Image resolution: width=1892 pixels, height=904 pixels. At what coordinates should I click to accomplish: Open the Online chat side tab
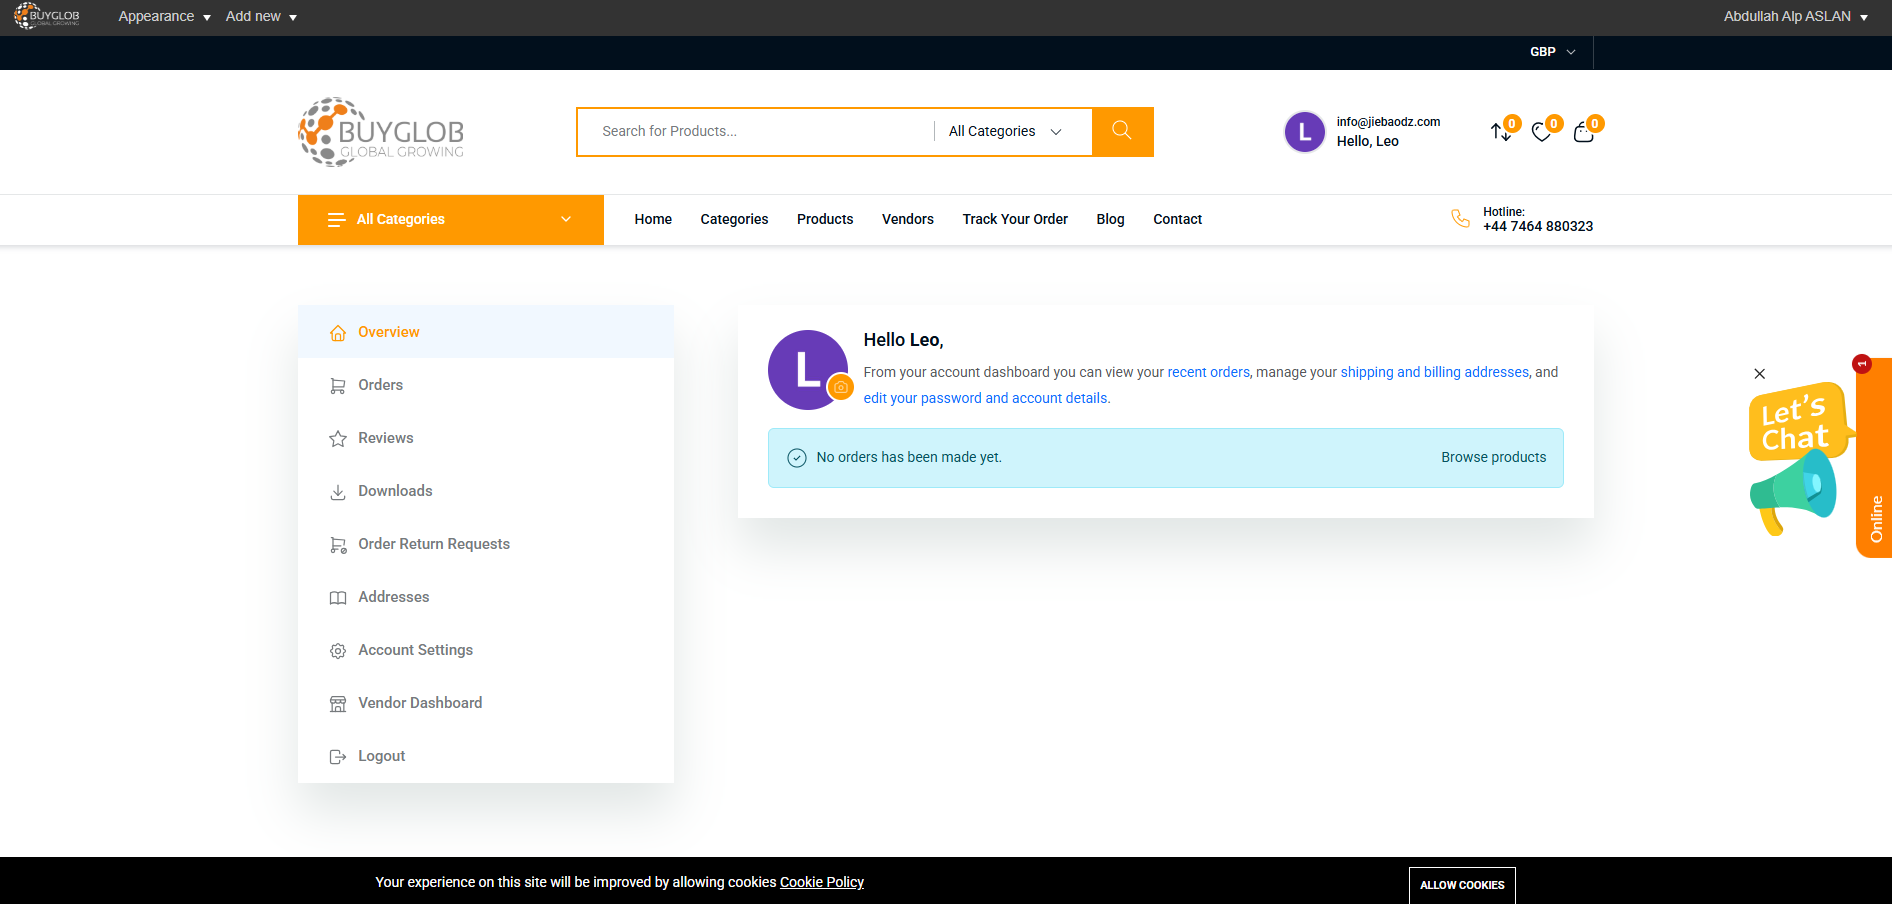pos(1874,458)
